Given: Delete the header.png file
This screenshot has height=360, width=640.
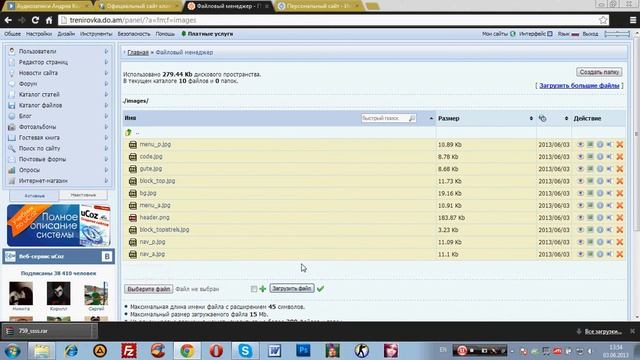Looking at the screenshot, I should (620, 218).
